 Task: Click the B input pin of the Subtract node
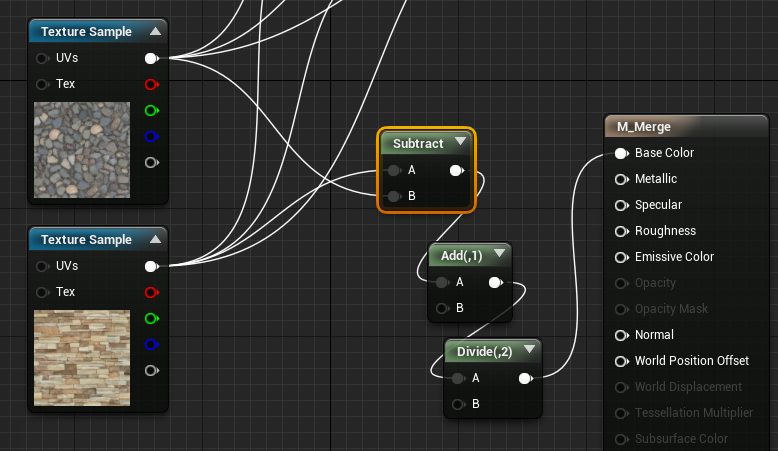[394, 196]
